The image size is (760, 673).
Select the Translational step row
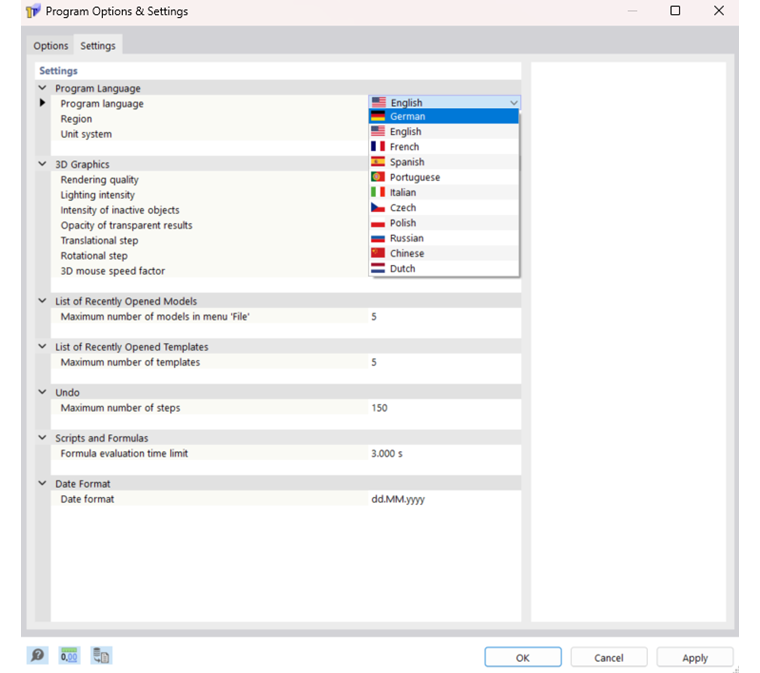click(209, 240)
